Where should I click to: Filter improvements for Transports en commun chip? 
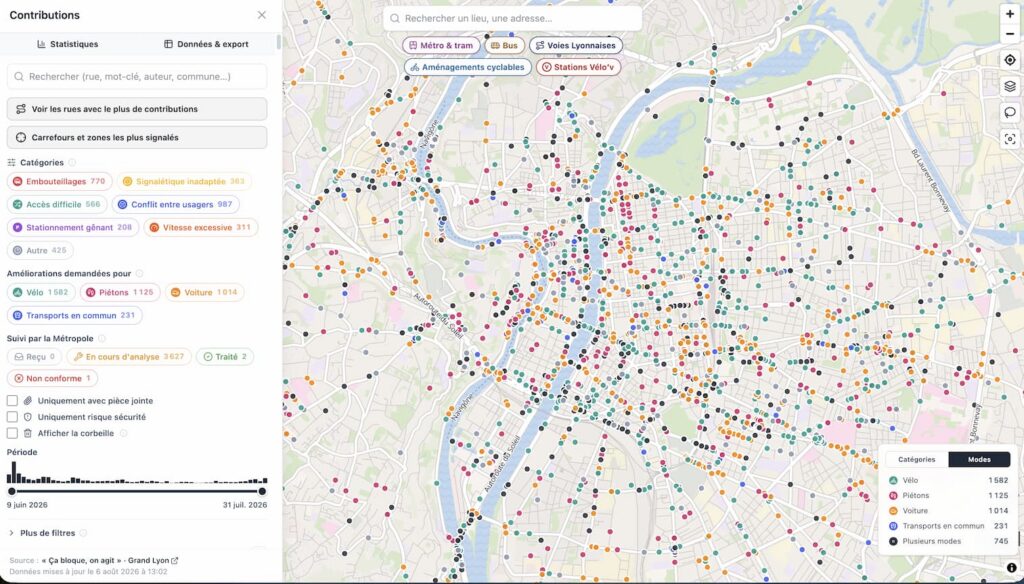tap(74, 316)
